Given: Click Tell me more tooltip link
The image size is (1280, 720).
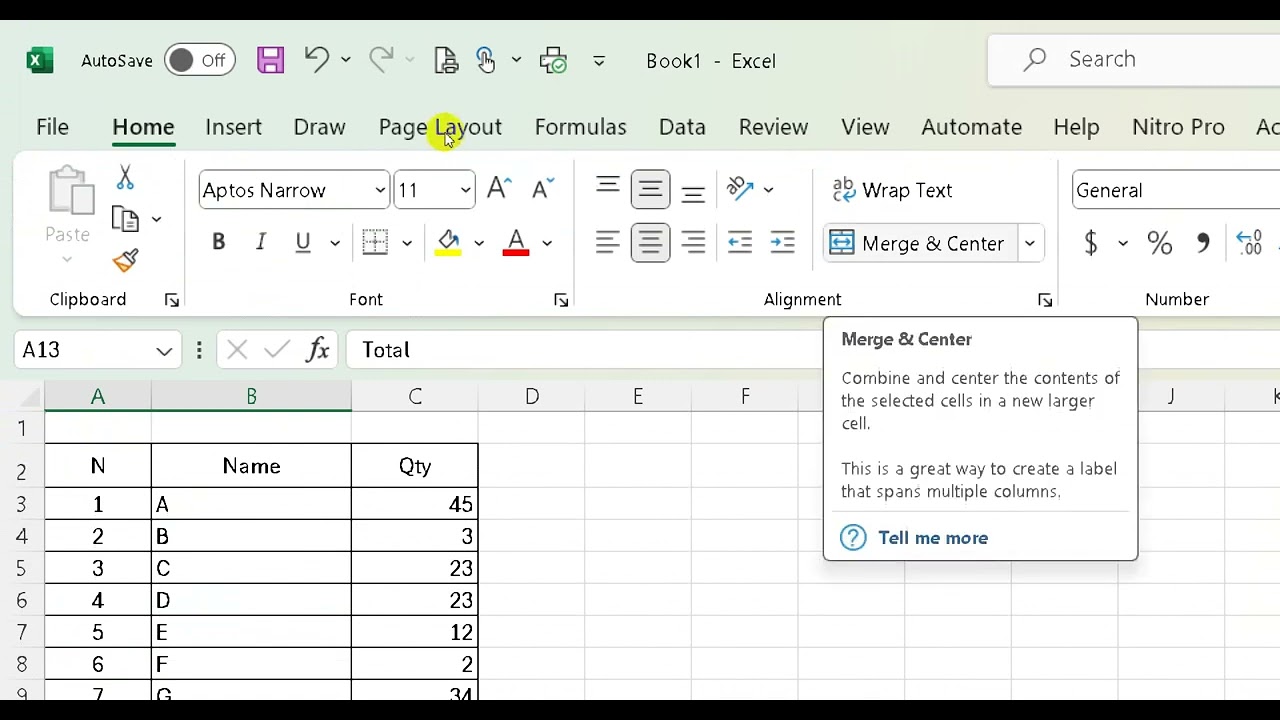Looking at the screenshot, I should click(933, 538).
